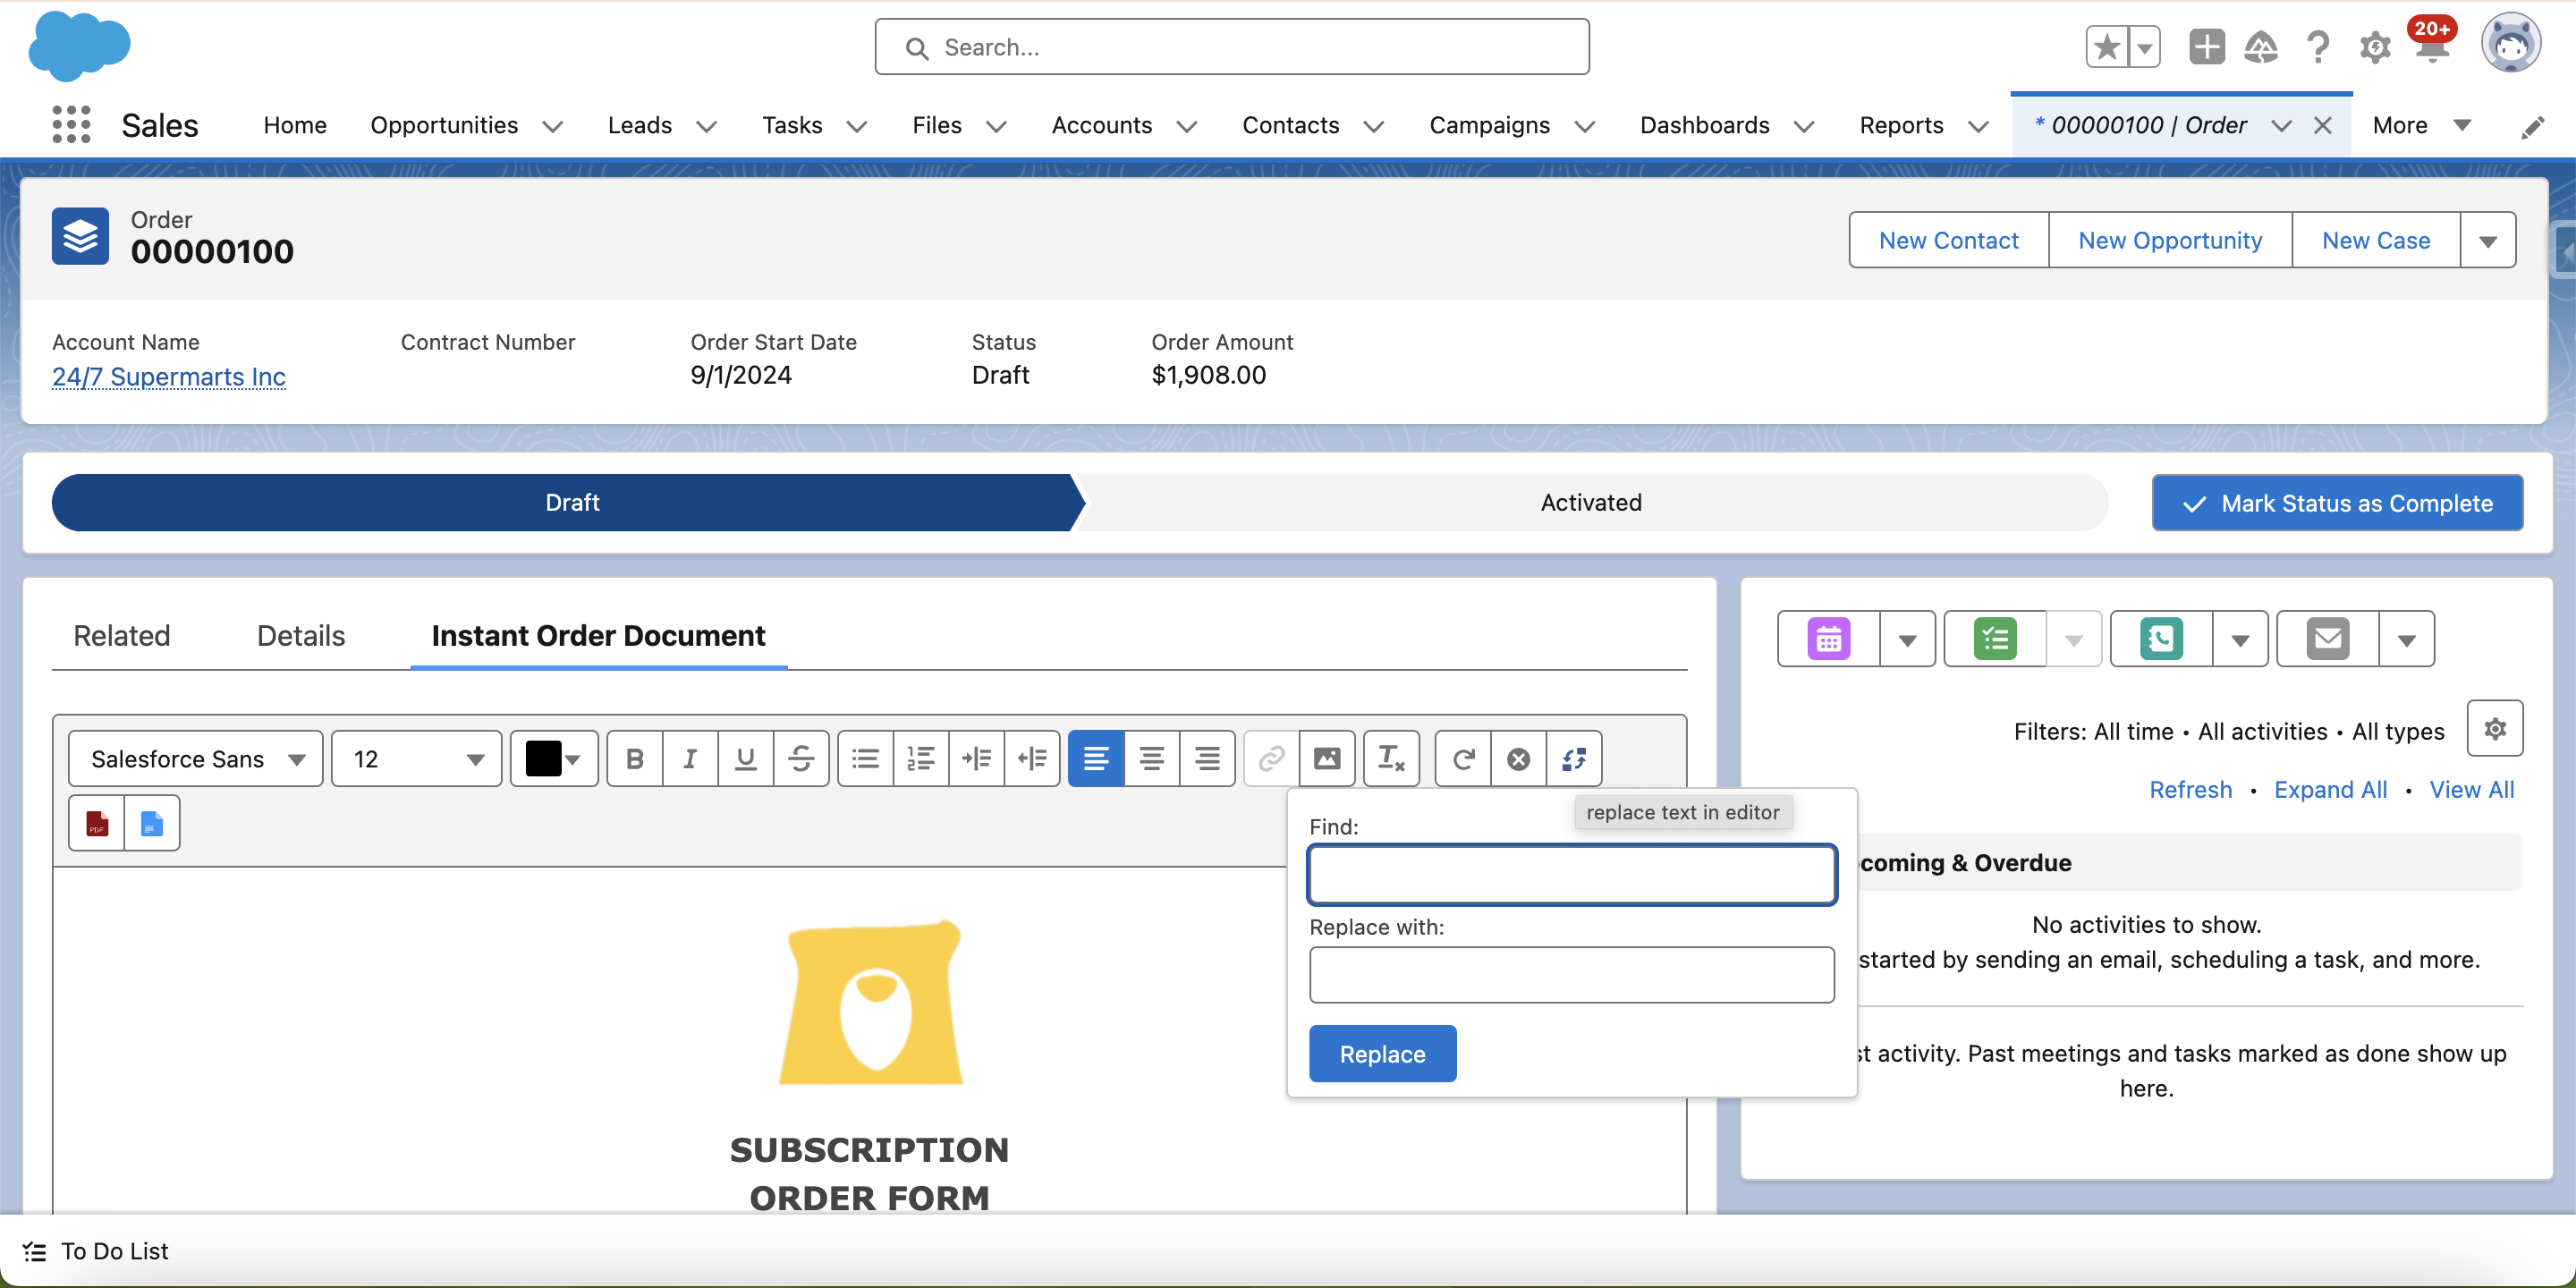
Task: Open the notifications bell
Action: [x=2431, y=47]
